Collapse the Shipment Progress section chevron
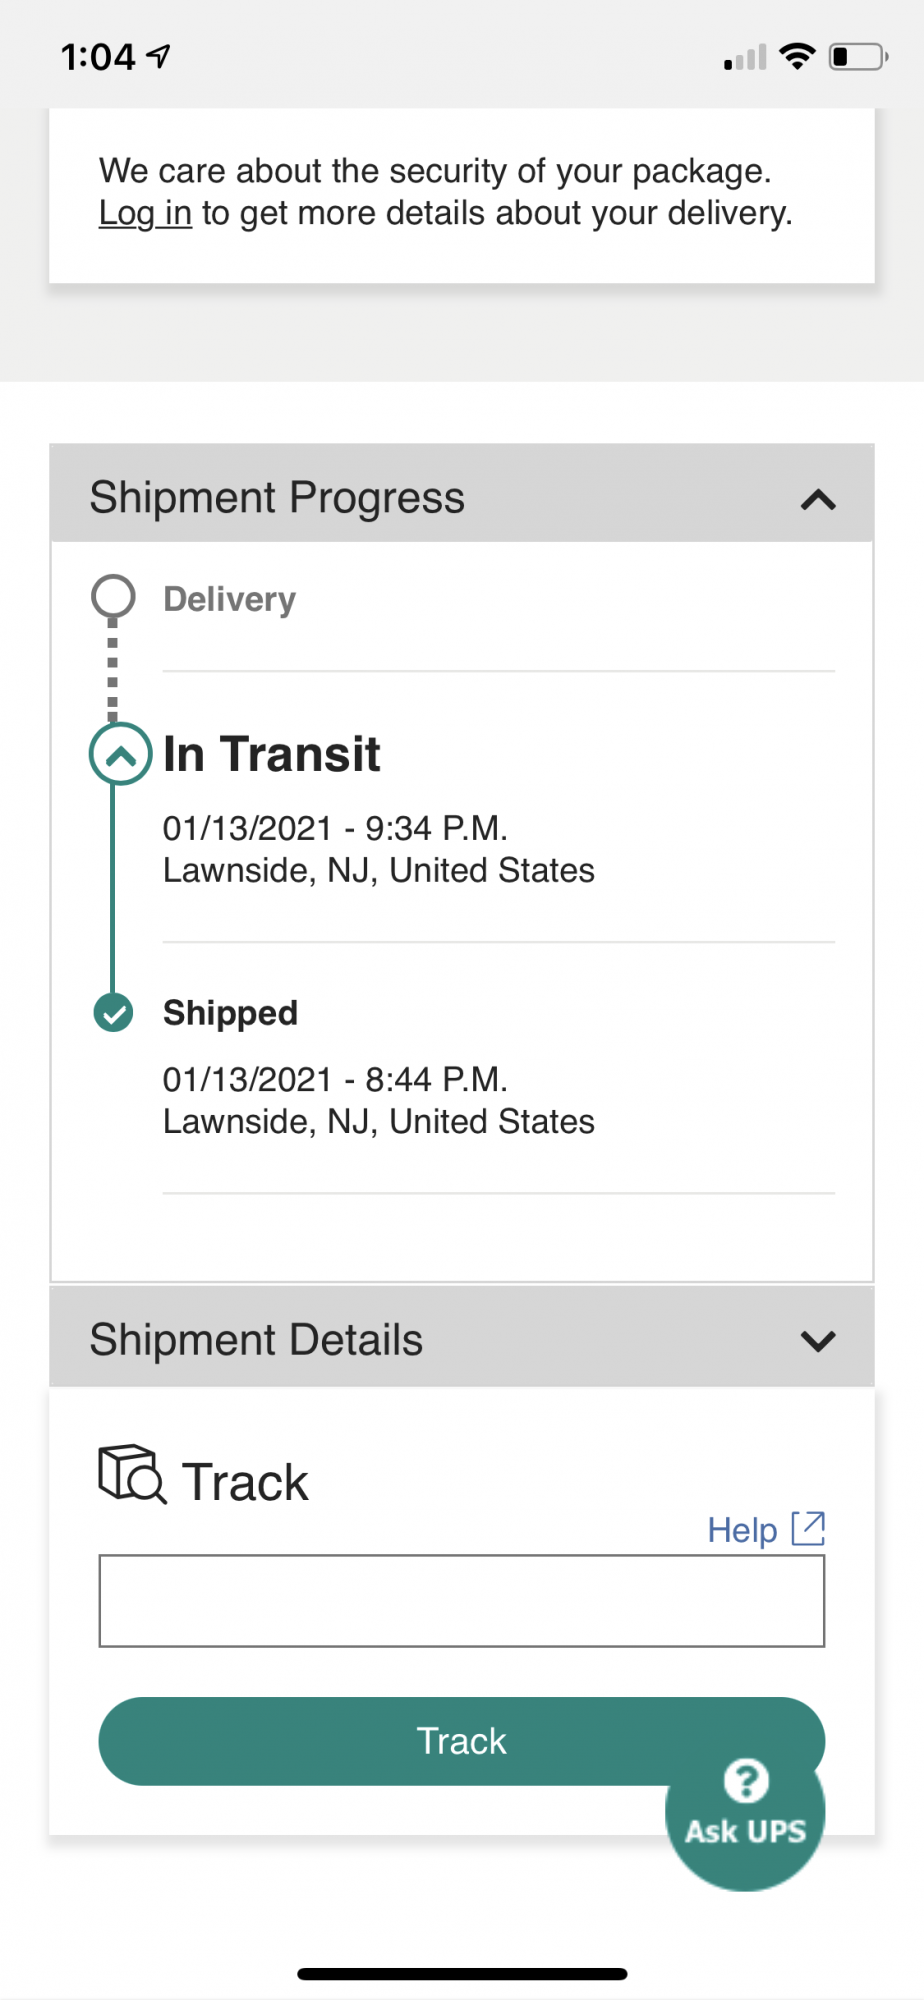This screenshot has height=2000, width=924. click(x=818, y=499)
